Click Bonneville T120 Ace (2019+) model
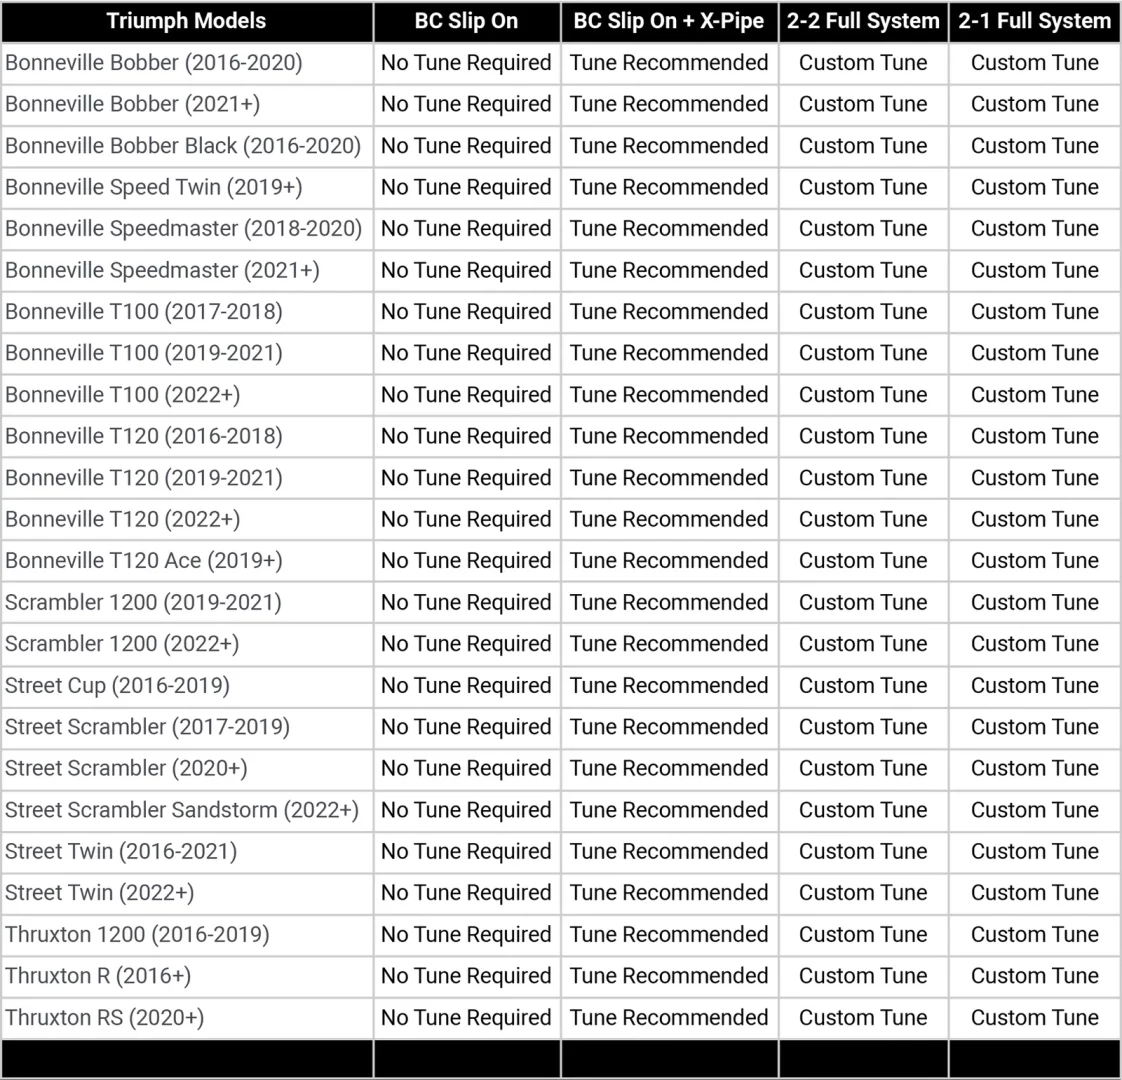This screenshot has height=1080, width=1122. coord(144,561)
